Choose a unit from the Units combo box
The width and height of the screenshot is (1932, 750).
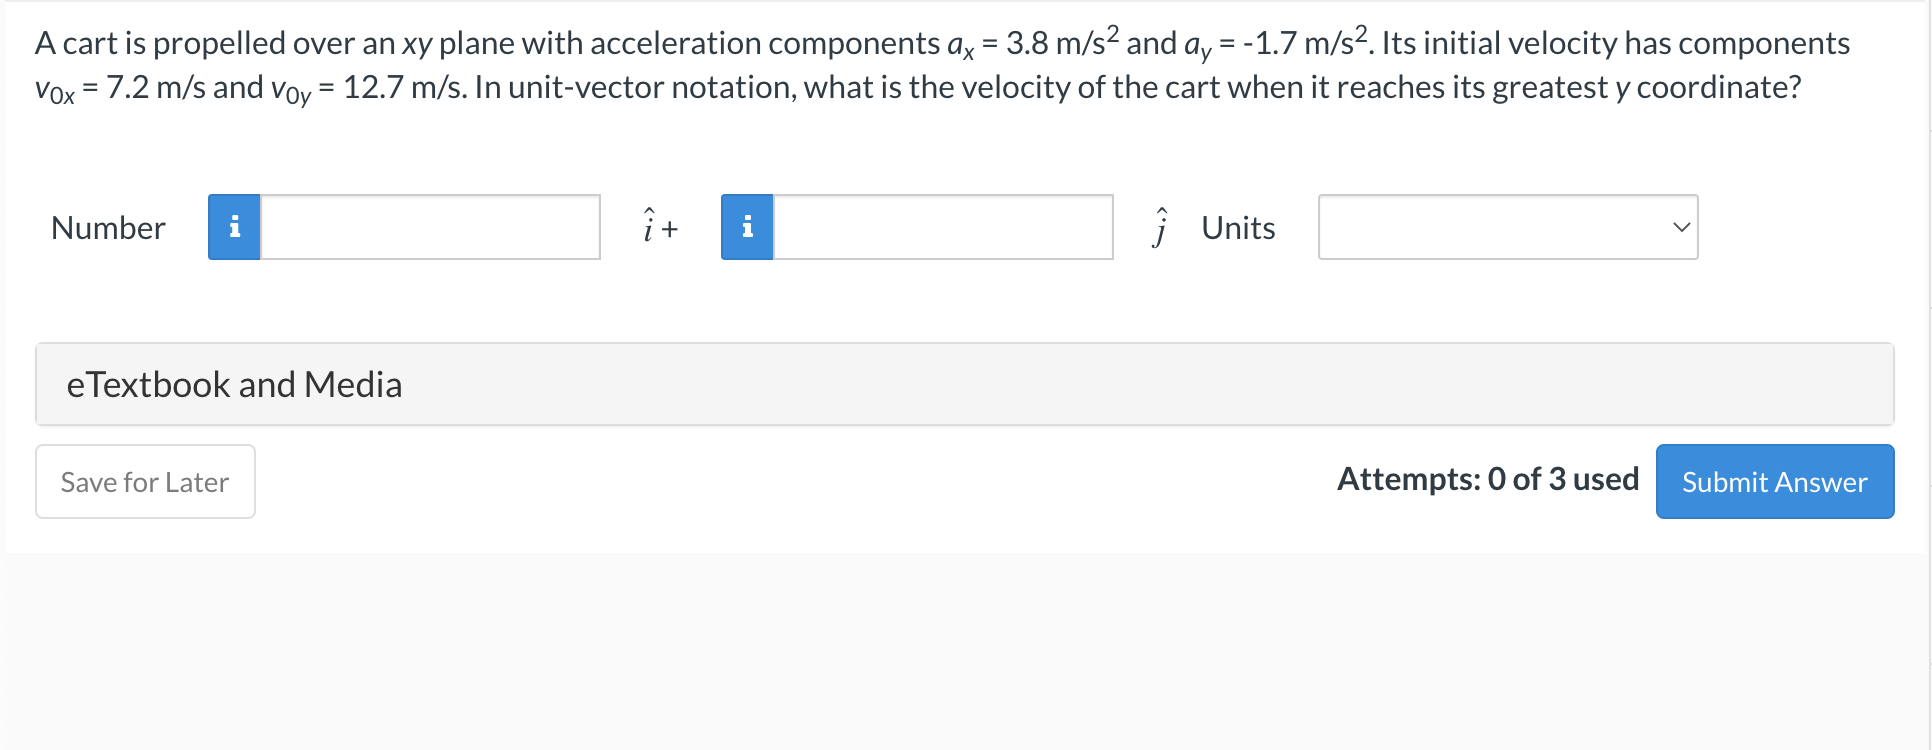pos(1507,227)
